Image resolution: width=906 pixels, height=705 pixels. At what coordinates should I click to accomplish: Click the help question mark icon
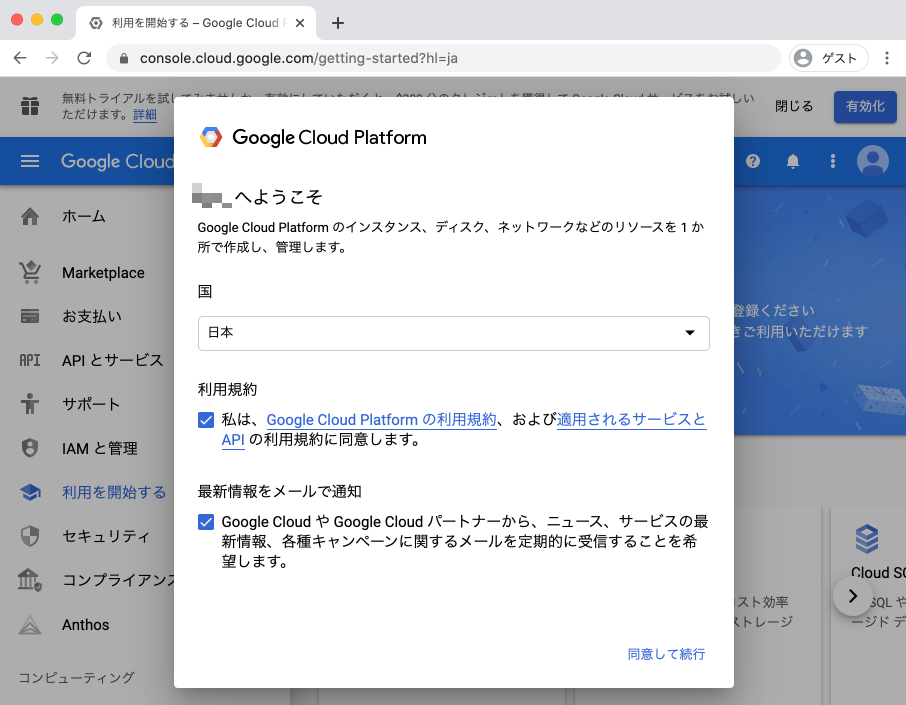pos(753,161)
